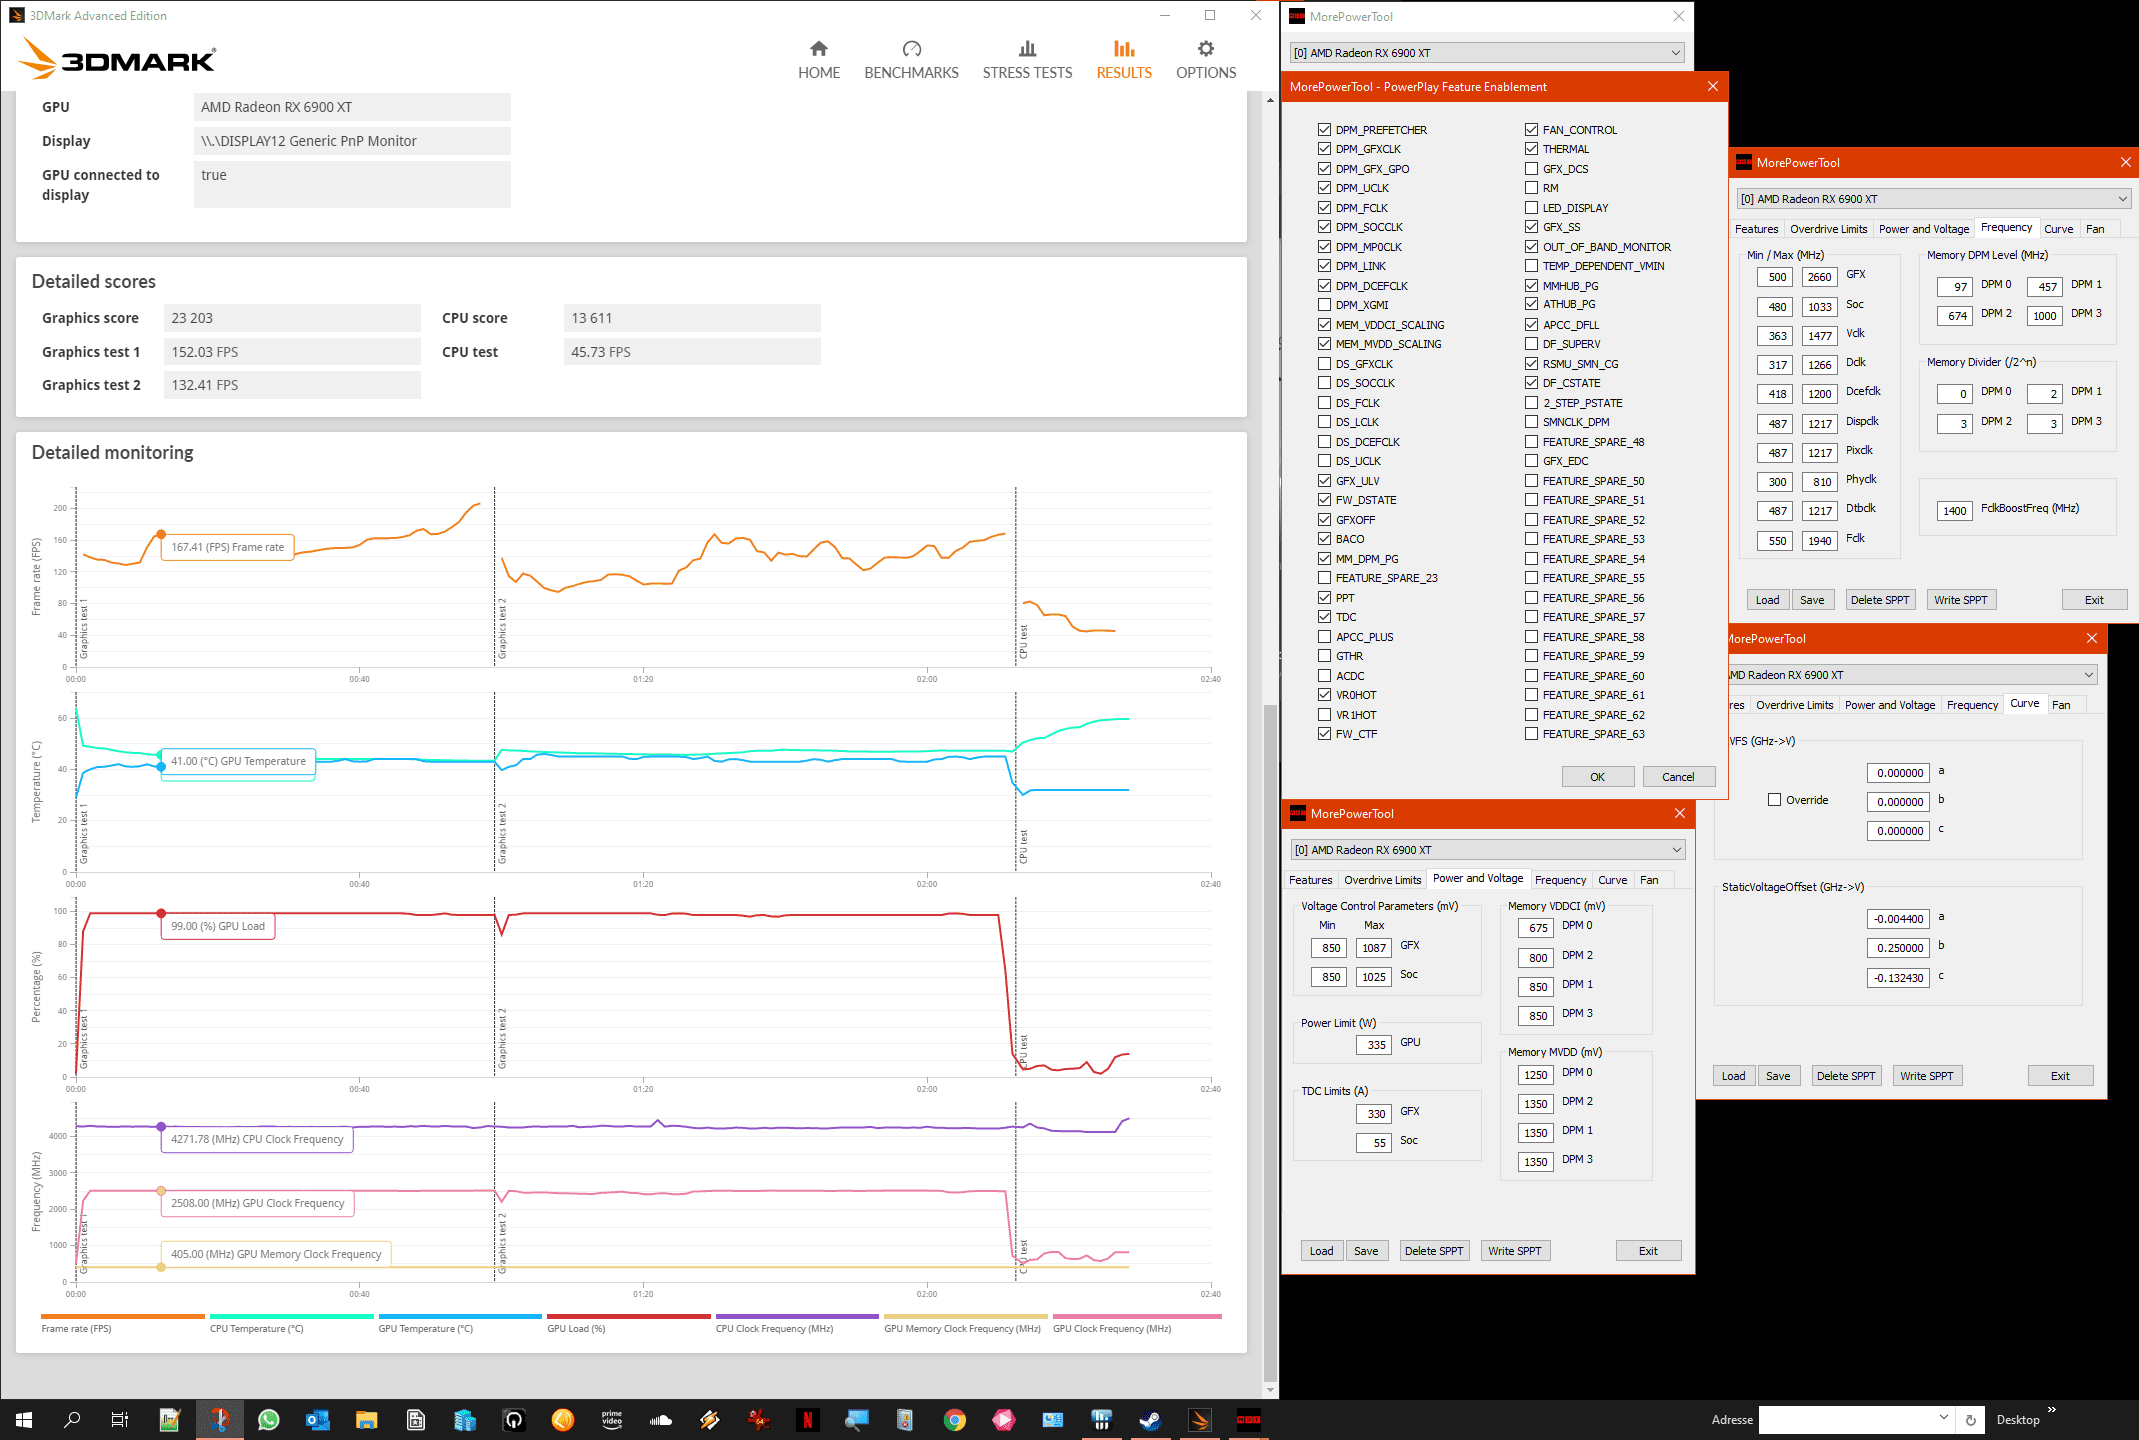Screen dimensions: 2139x1440
Task: Open the HOME section in 3DMark
Action: (x=818, y=60)
